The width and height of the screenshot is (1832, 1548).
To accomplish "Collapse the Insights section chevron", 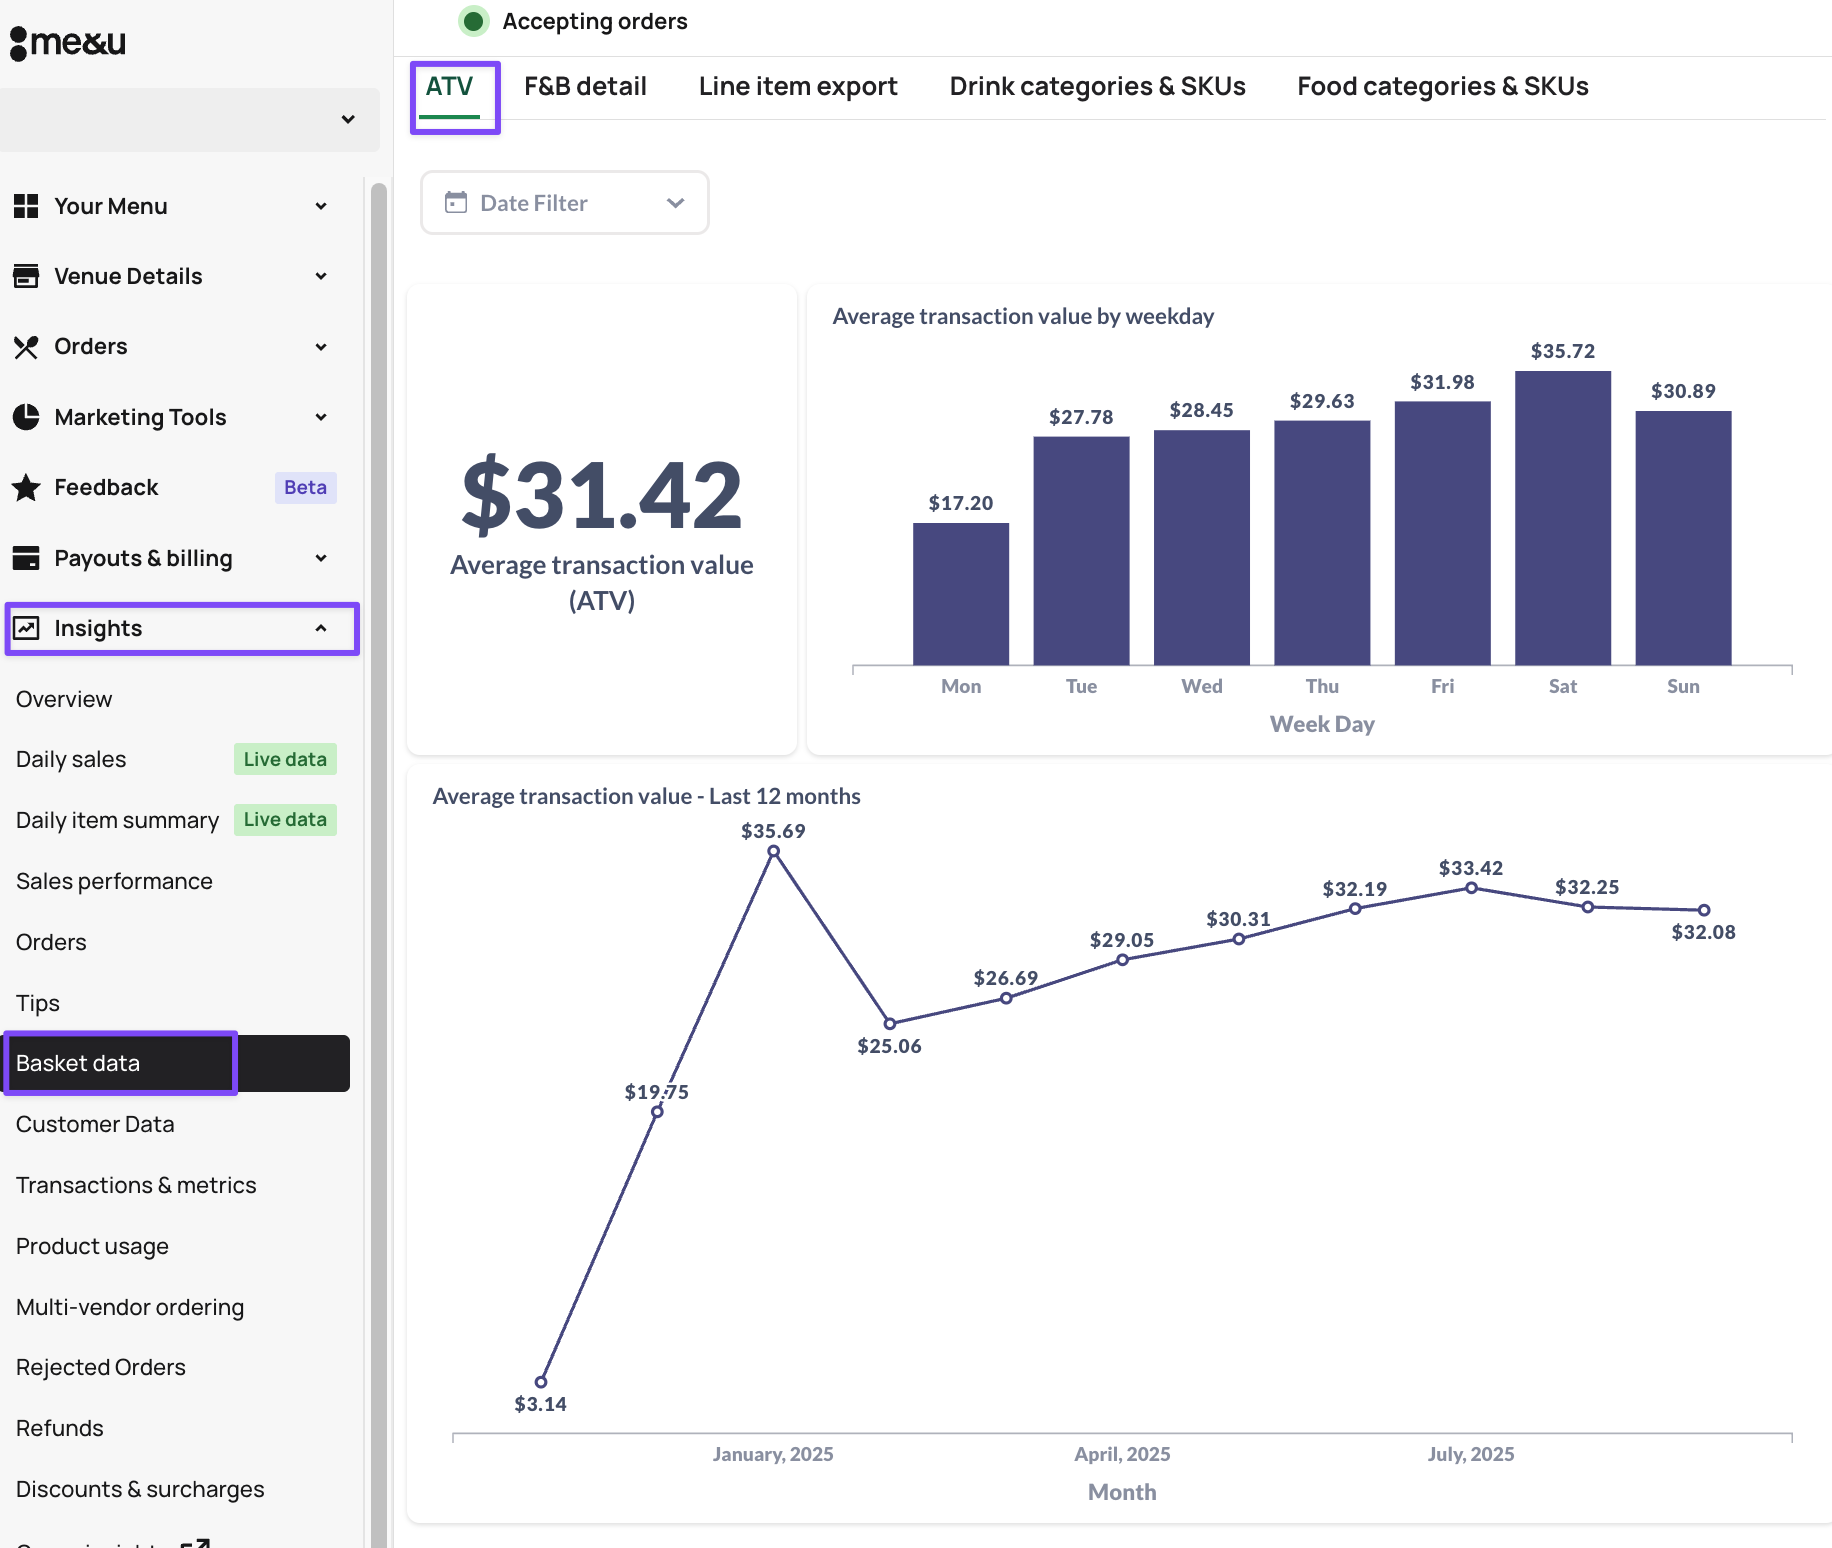I will 321,628.
